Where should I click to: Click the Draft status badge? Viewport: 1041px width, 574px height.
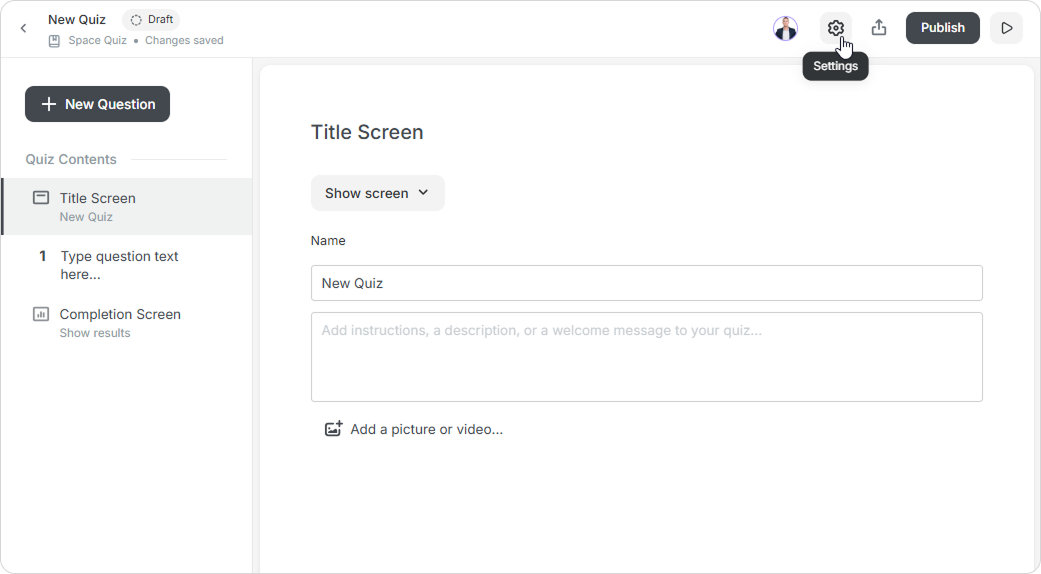151,19
